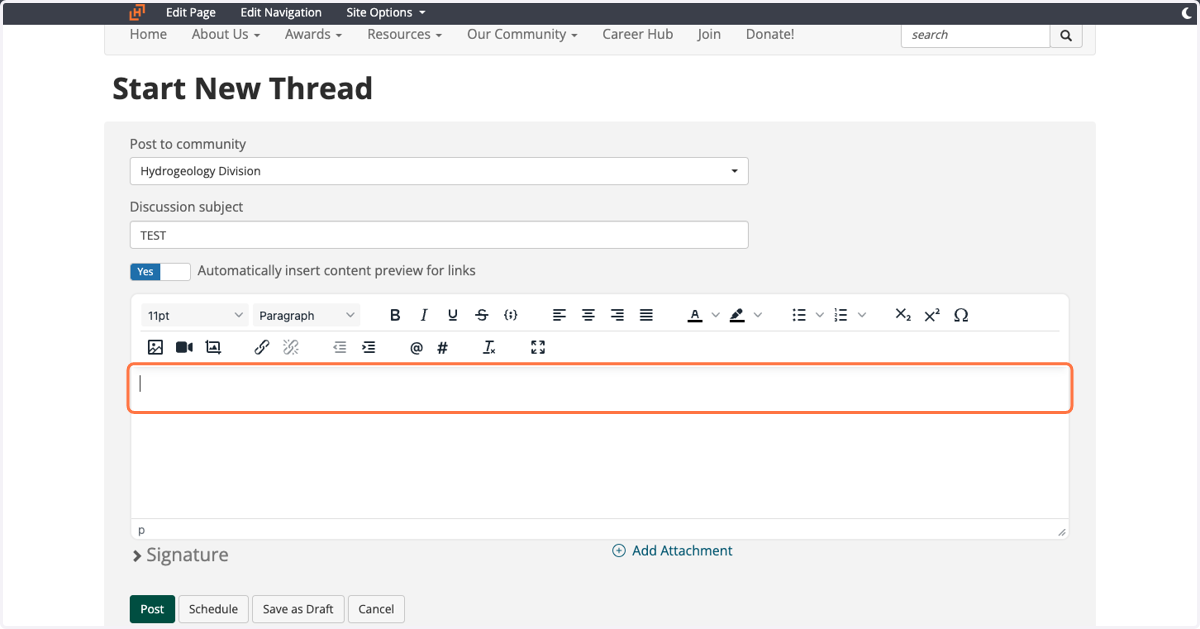Screen dimensions: 1200x629
Task: Click the Post button
Action: (152, 609)
